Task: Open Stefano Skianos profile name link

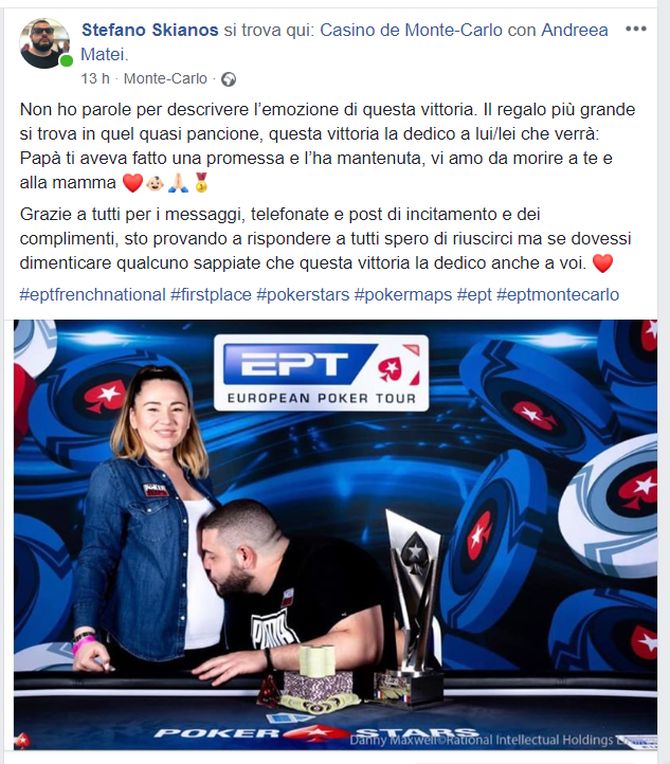Action: (150, 30)
